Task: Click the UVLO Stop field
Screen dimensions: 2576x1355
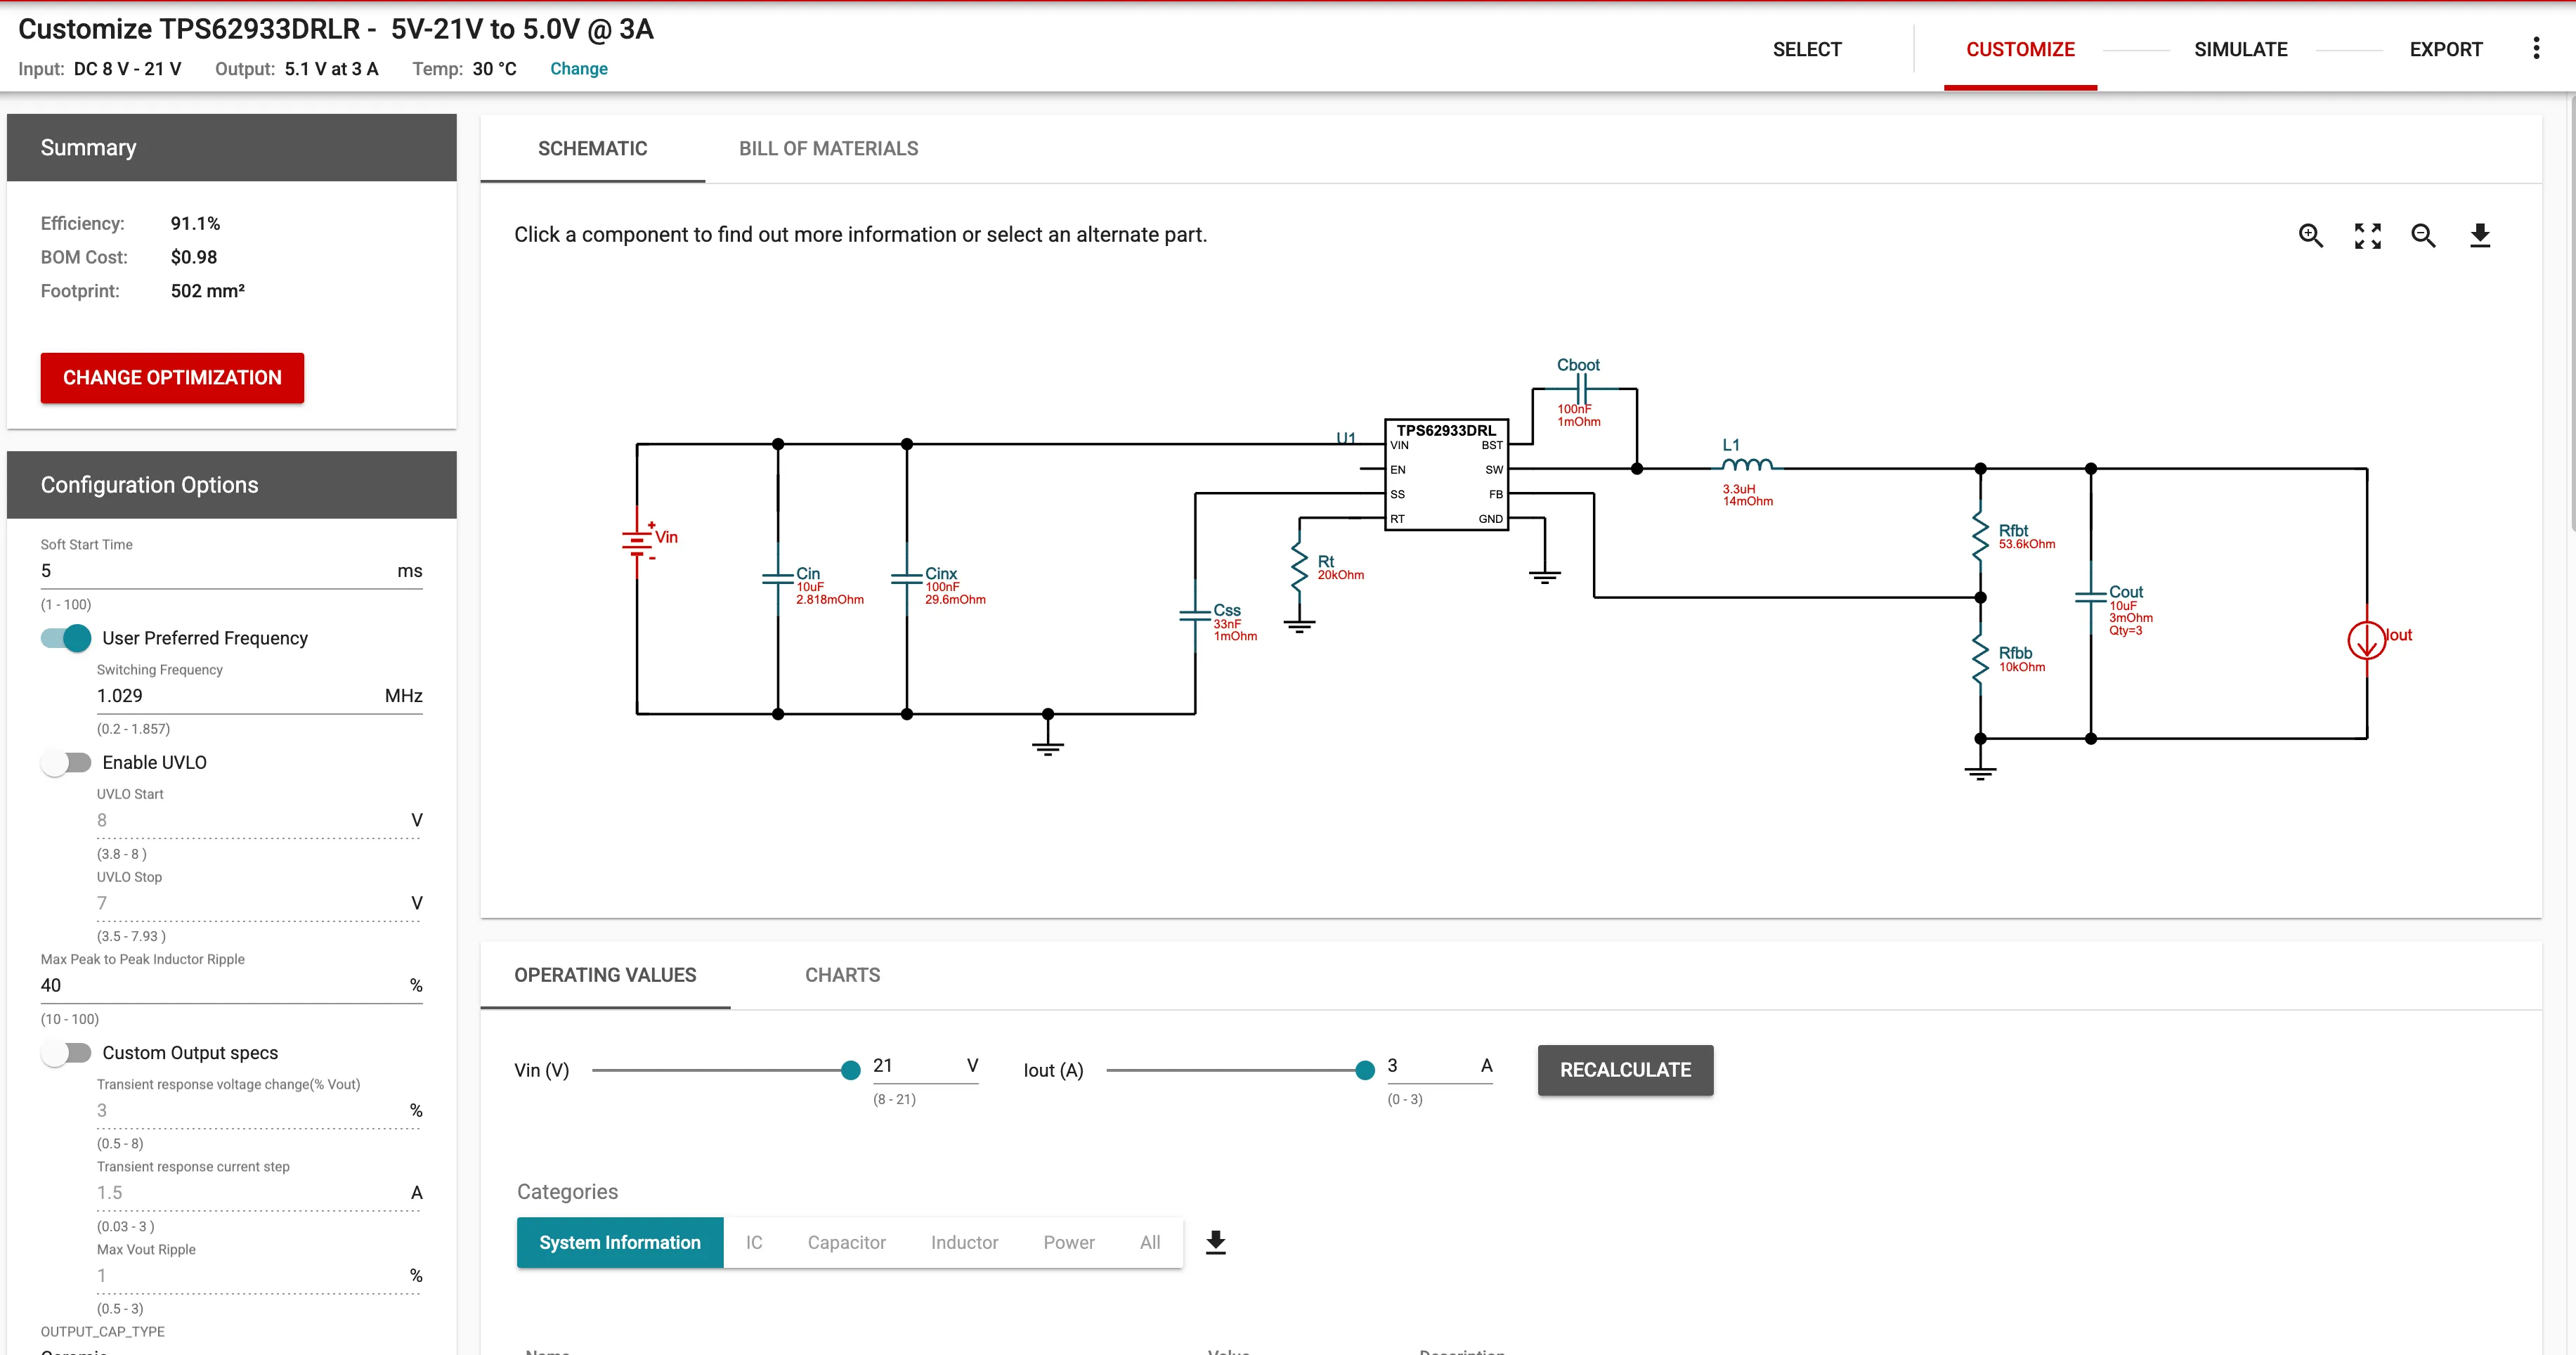Action: coord(259,903)
